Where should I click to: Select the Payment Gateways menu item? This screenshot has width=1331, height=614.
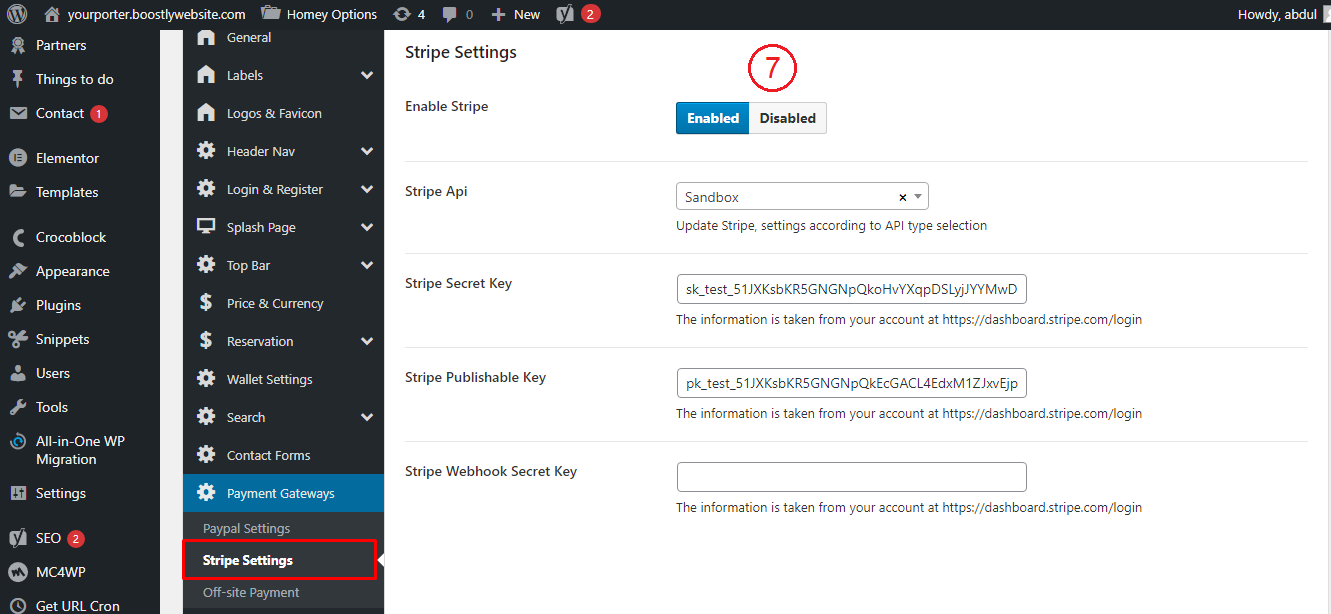coord(283,493)
